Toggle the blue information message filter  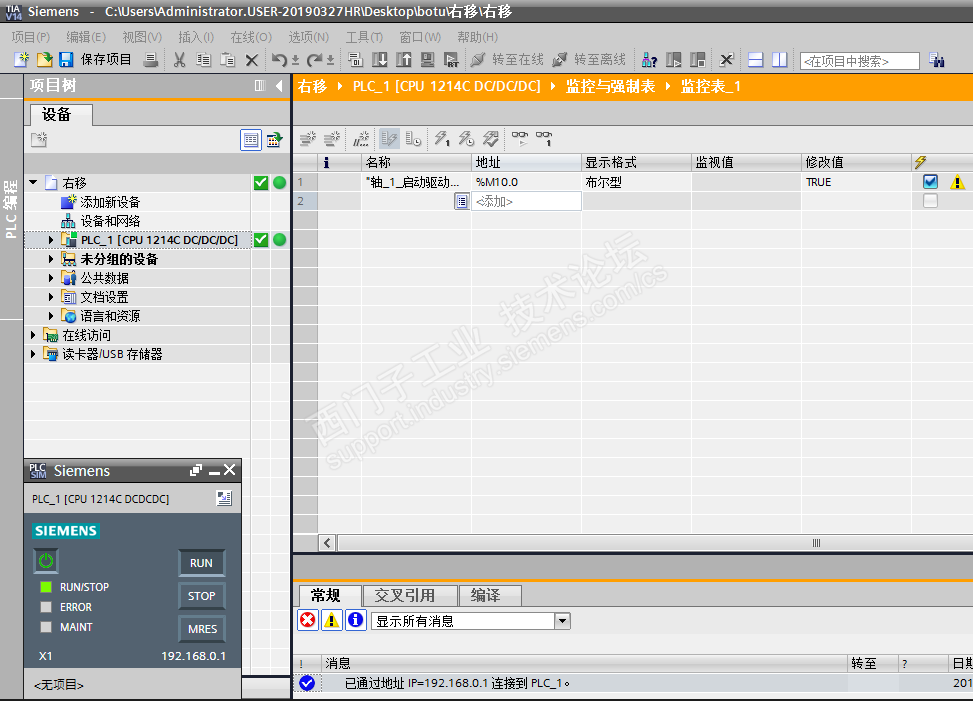tap(356, 620)
